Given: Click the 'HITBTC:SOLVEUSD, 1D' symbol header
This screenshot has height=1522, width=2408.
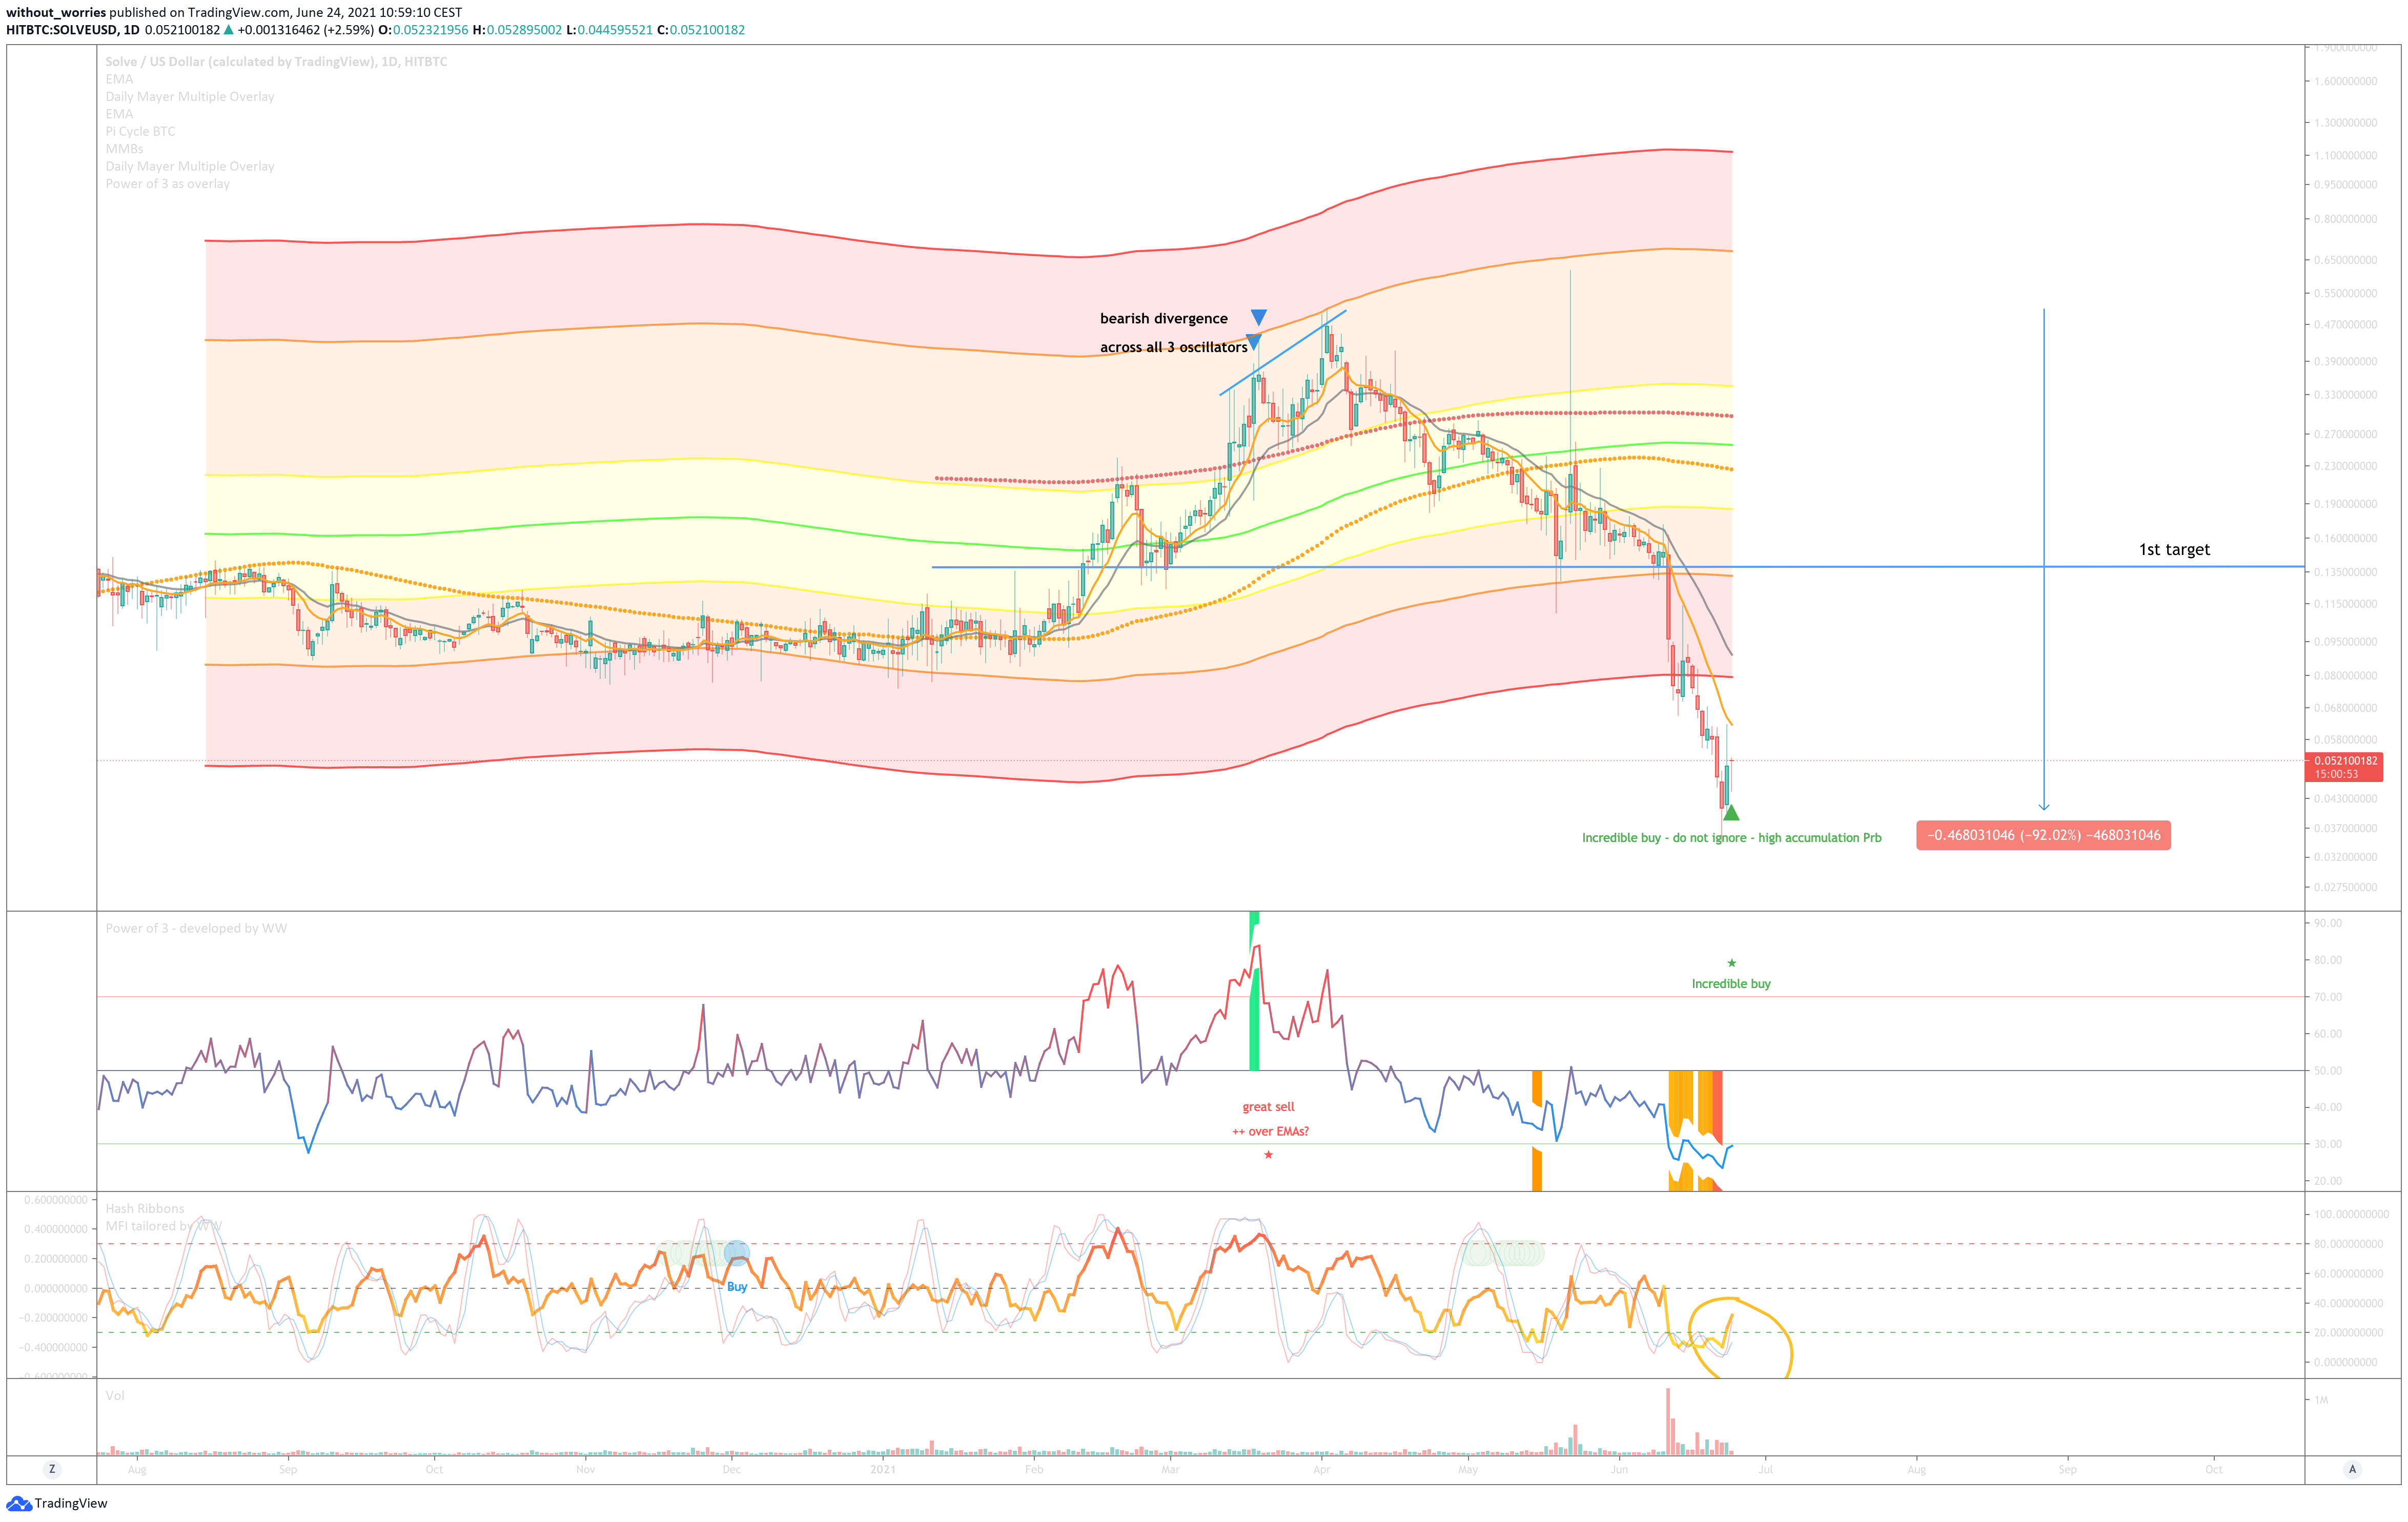Looking at the screenshot, I should [73, 30].
